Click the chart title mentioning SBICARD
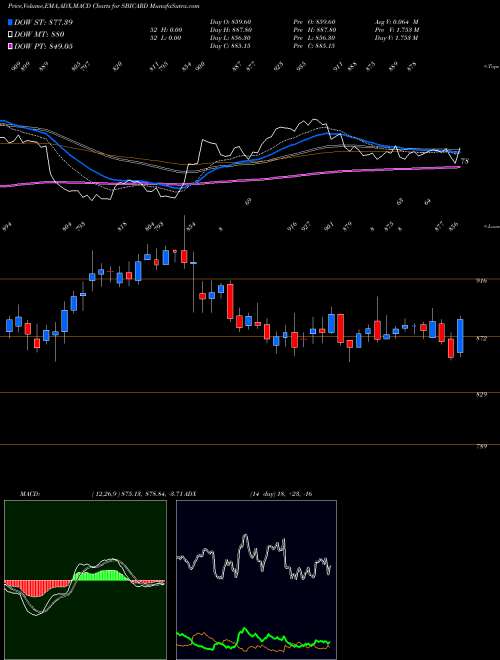 (x=104, y=6)
